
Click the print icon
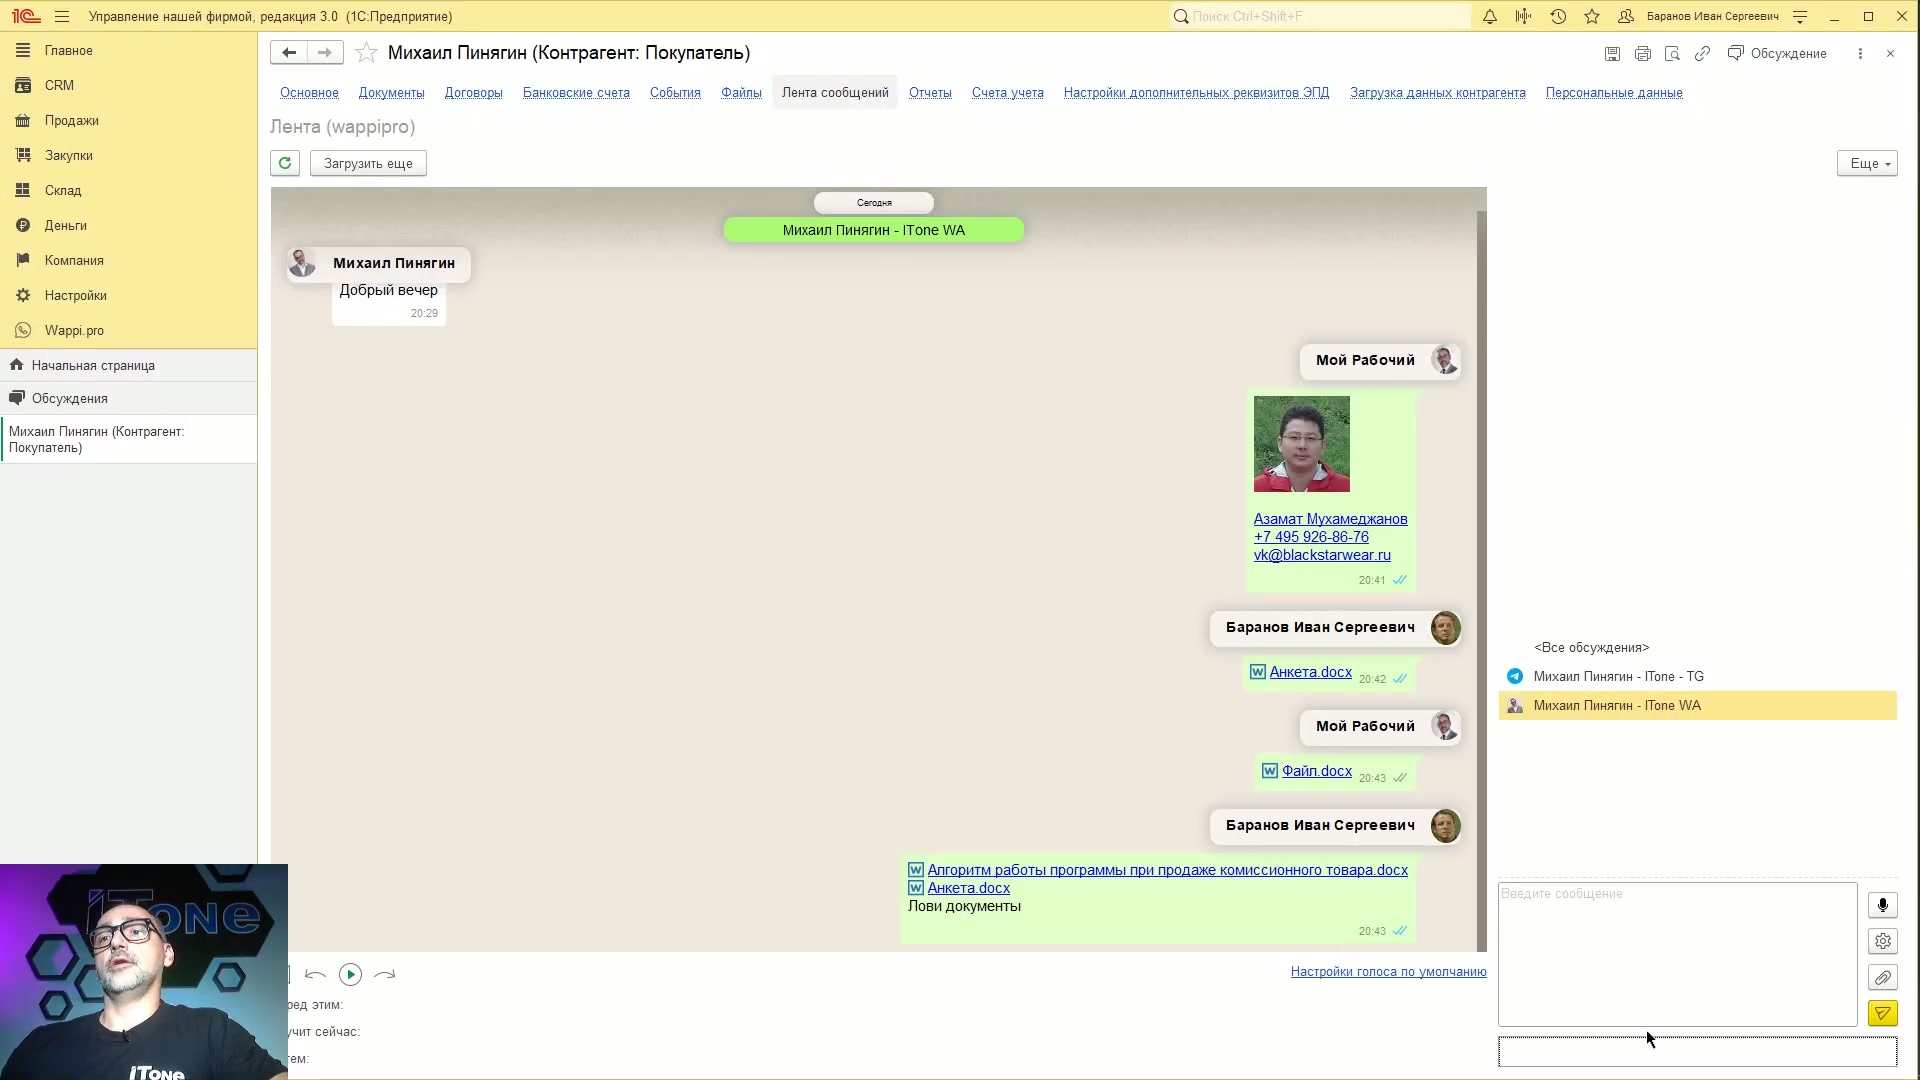click(x=1642, y=54)
